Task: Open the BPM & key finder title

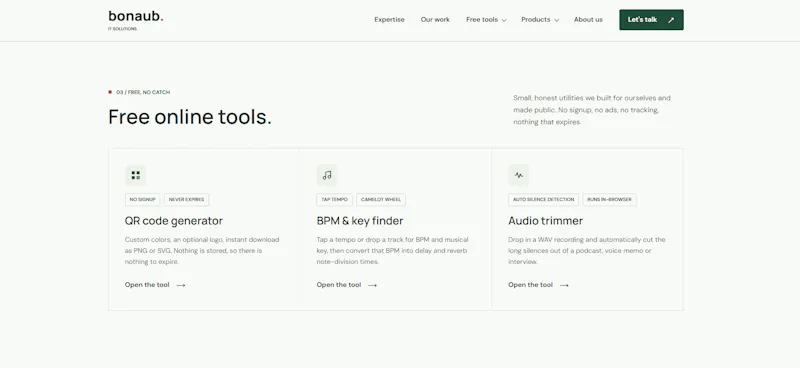Action: click(x=360, y=221)
